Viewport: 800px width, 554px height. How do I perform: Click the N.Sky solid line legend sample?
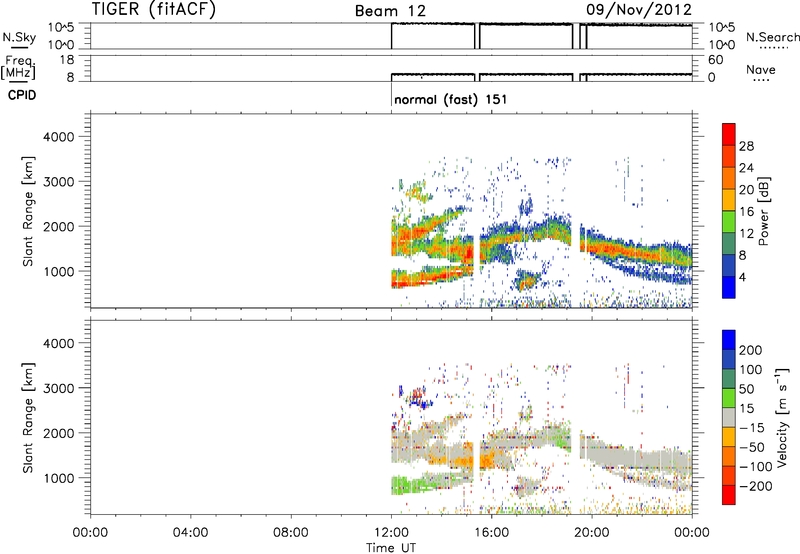click(x=19, y=47)
